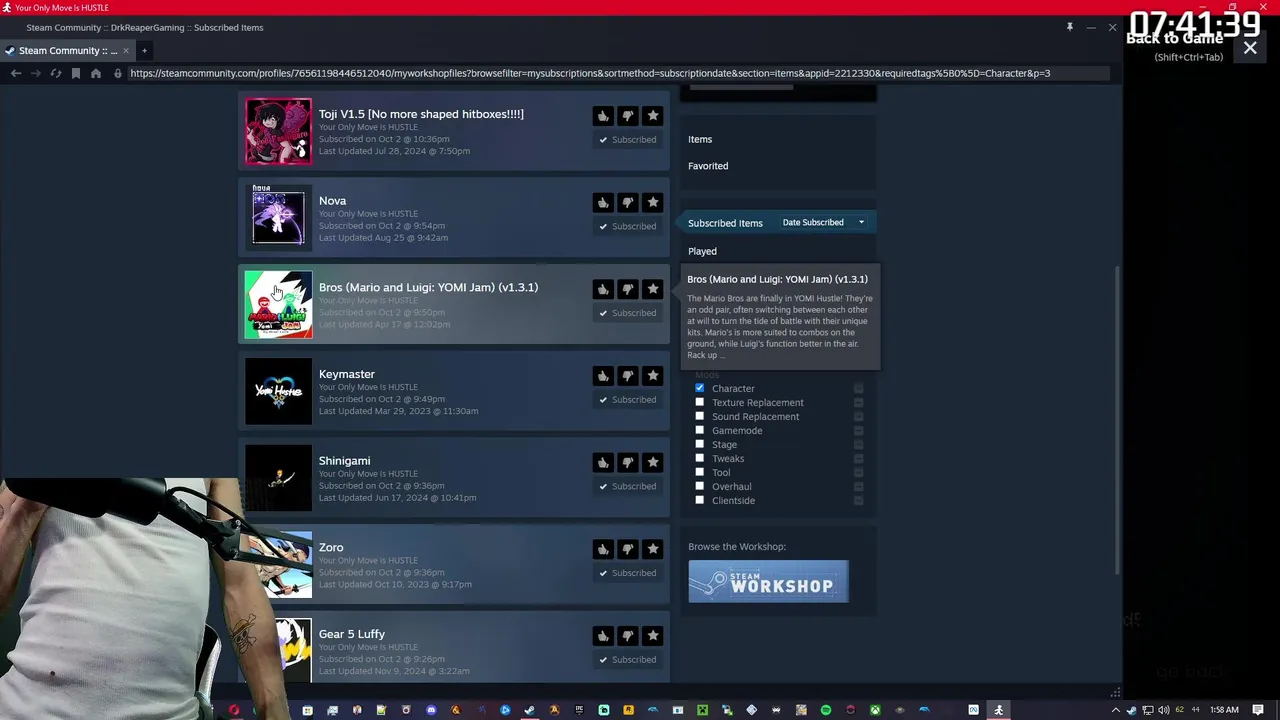Tick the Tweaks checkbox
The width and height of the screenshot is (1280, 720).
tap(699, 458)
